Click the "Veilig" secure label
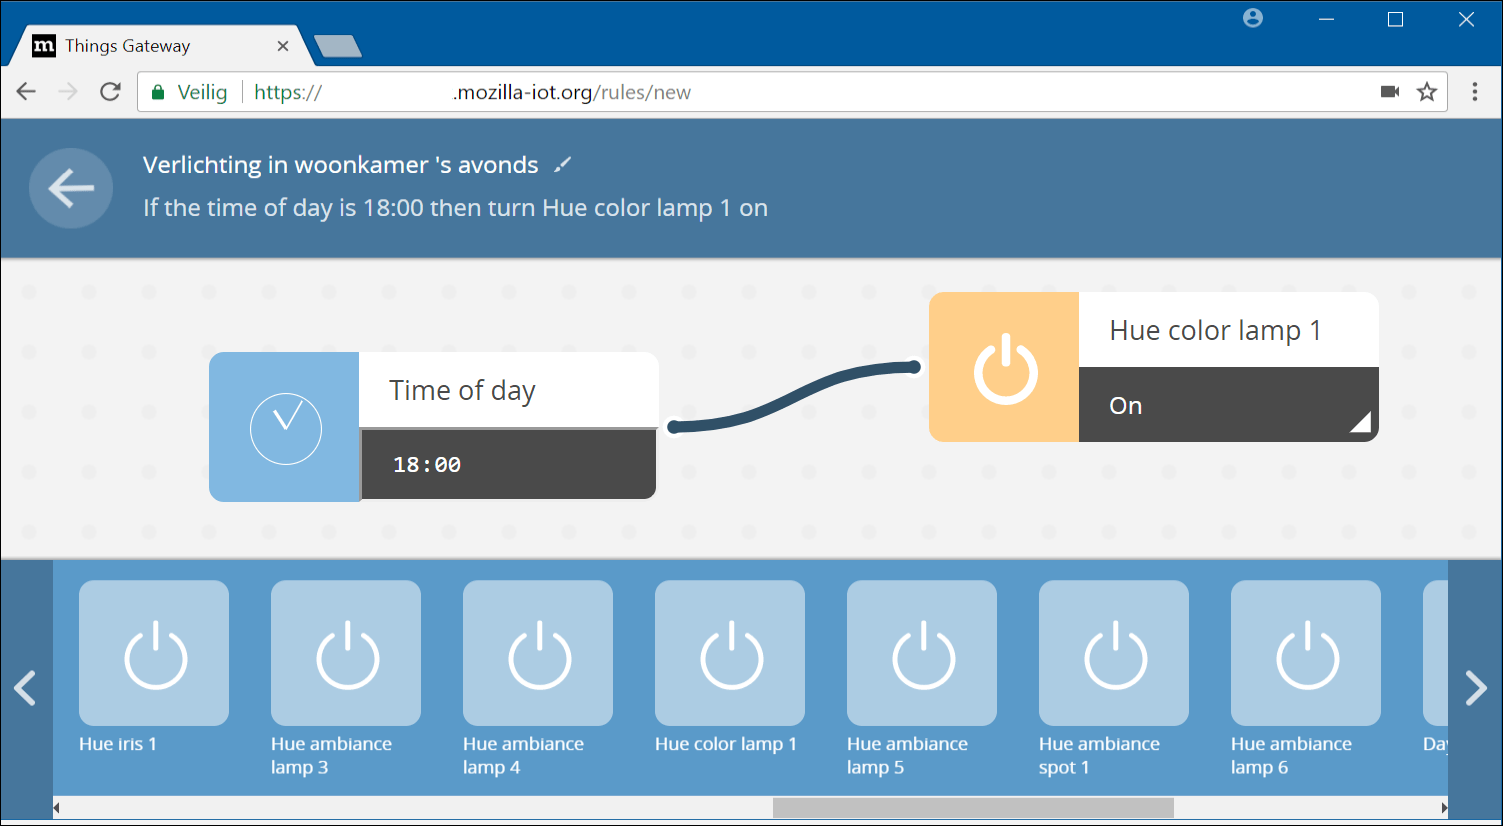 [x=202, y=92]
